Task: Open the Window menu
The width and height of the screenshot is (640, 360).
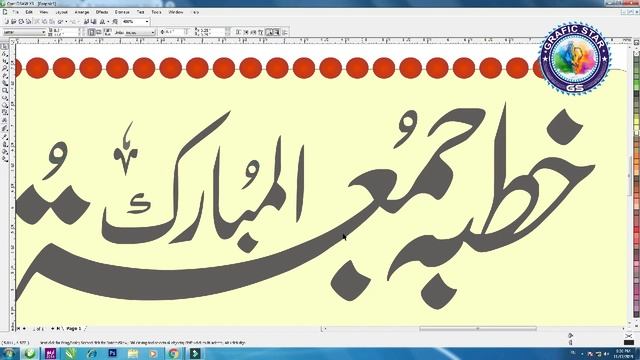Action: coord(176,12)
